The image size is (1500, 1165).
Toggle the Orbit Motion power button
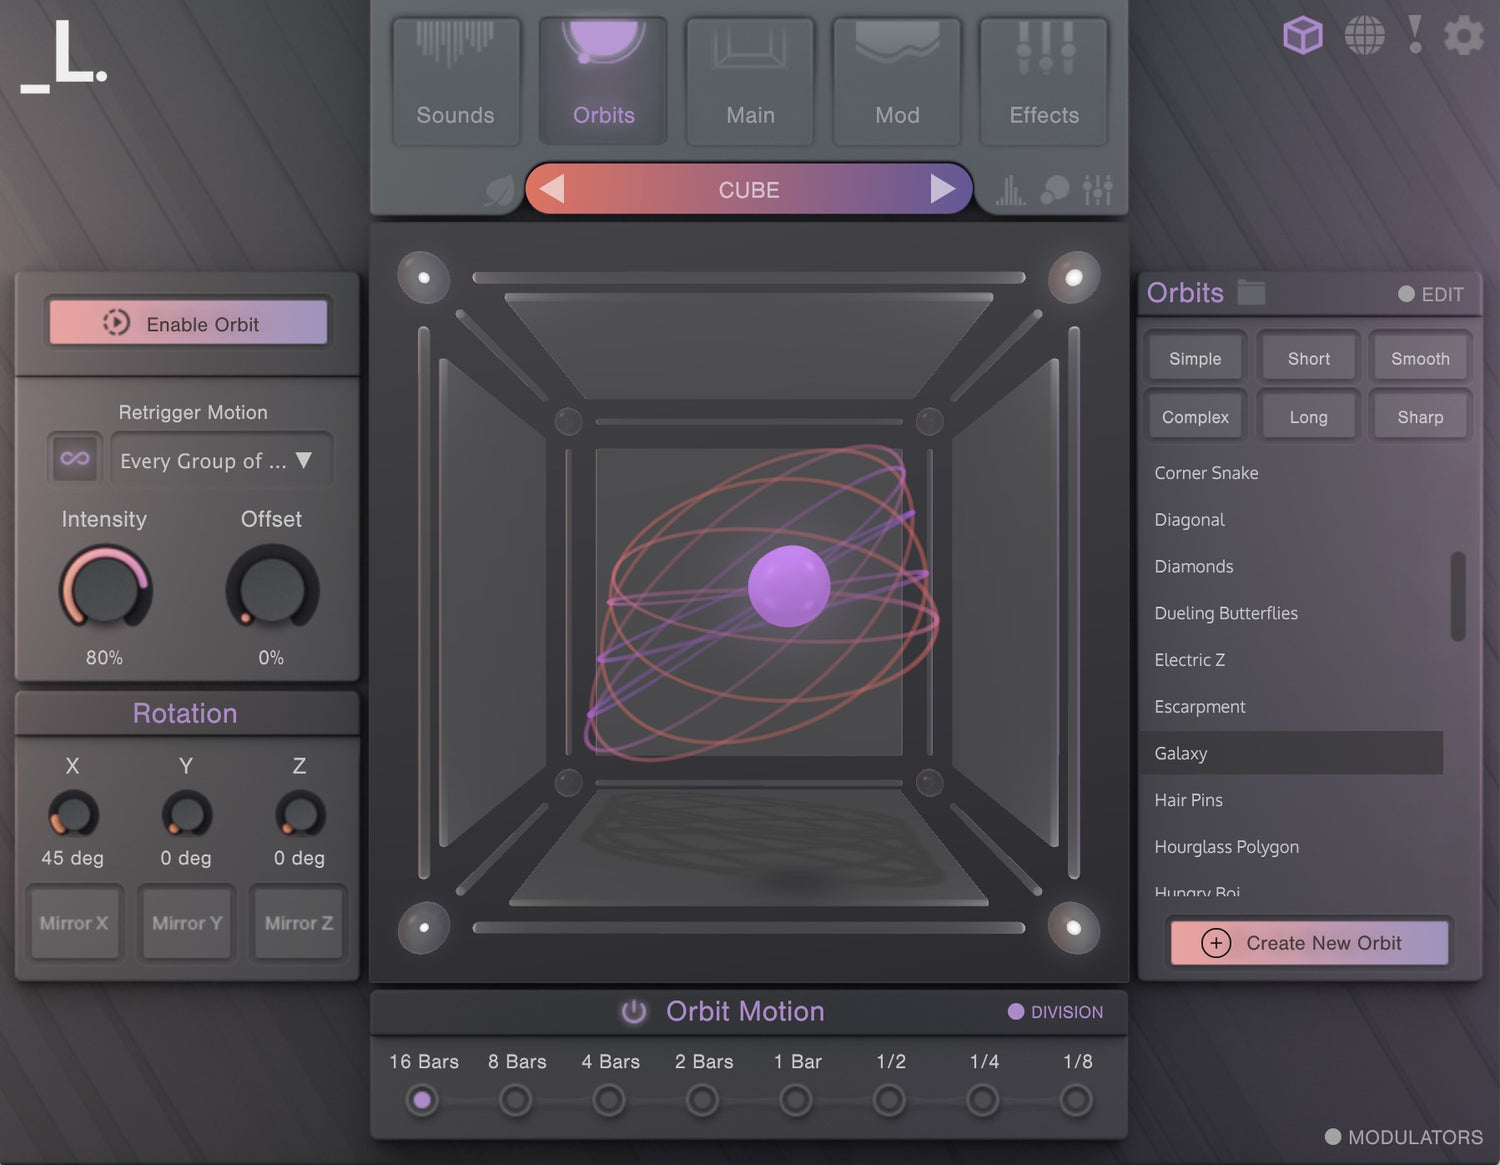coord(634,1012)
